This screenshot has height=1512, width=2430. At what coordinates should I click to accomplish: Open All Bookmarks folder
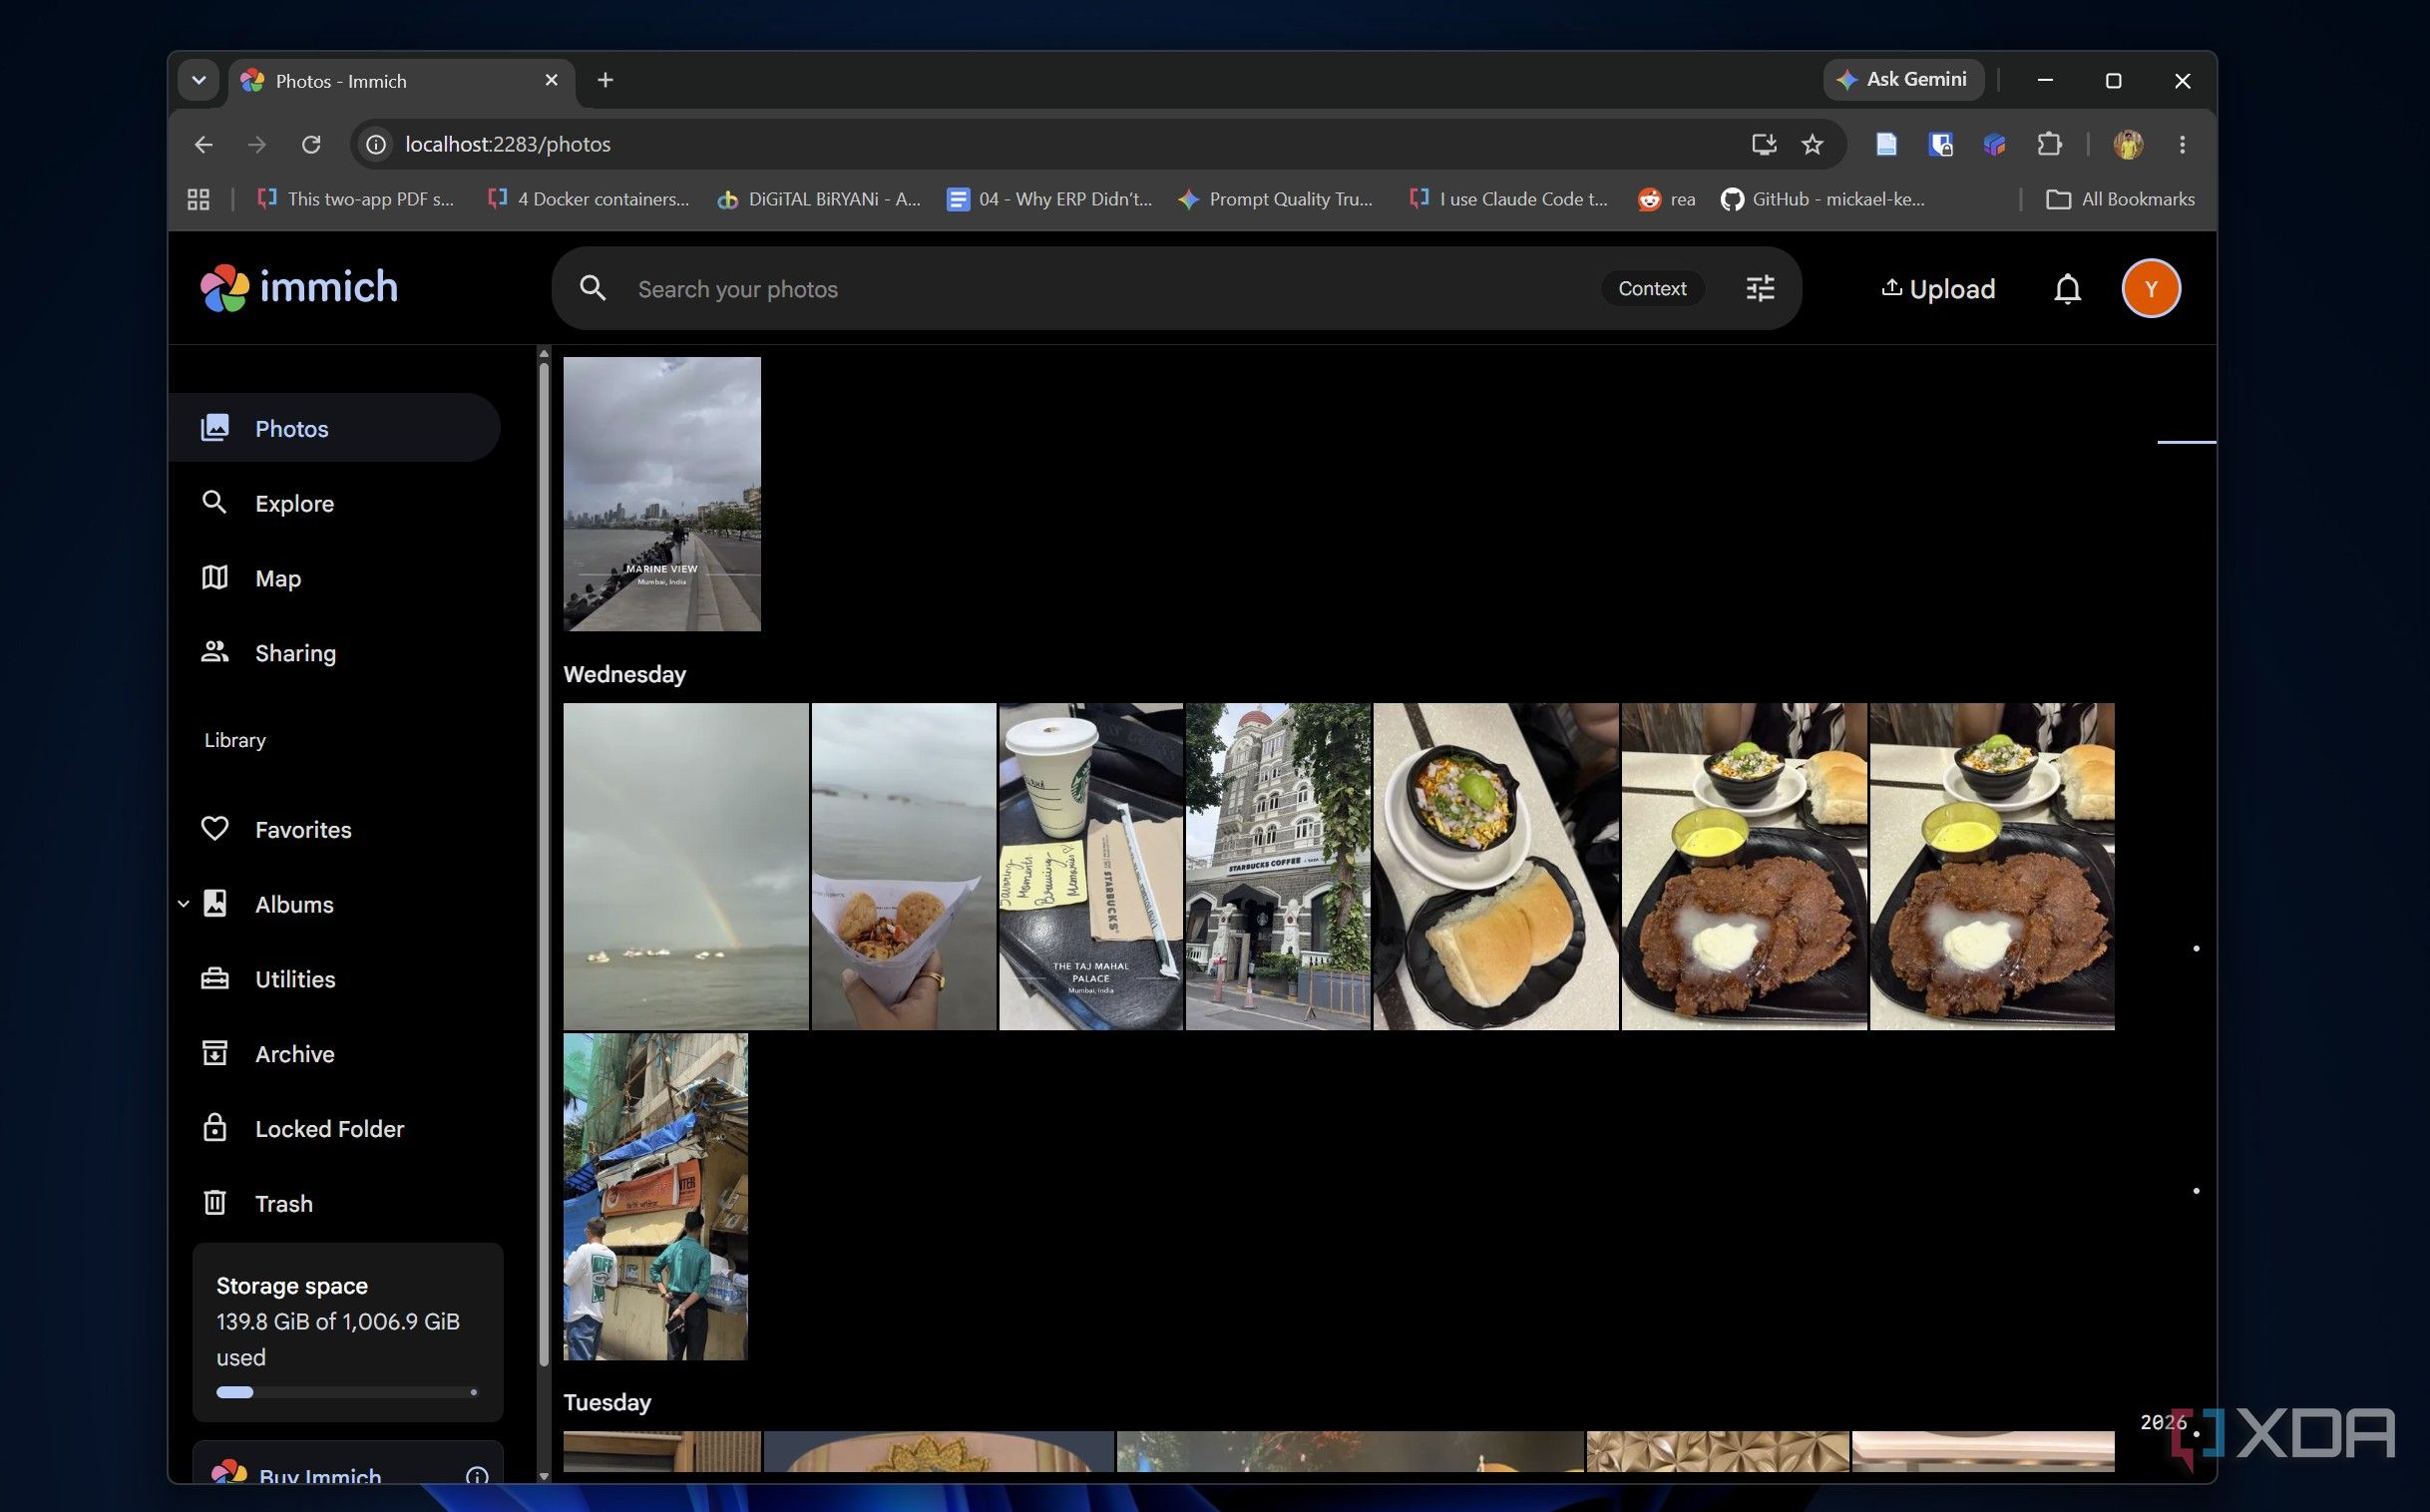(x=2121, y=199)
